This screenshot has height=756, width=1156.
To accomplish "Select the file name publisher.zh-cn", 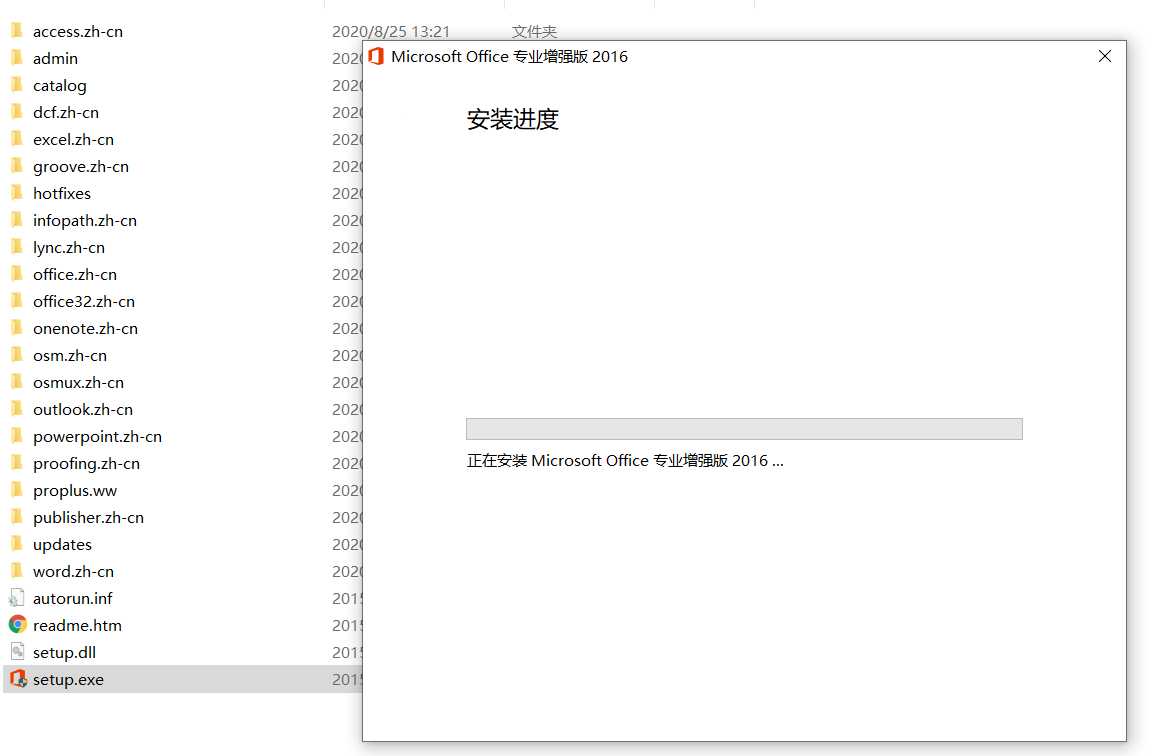I will (x=88, y=518).
